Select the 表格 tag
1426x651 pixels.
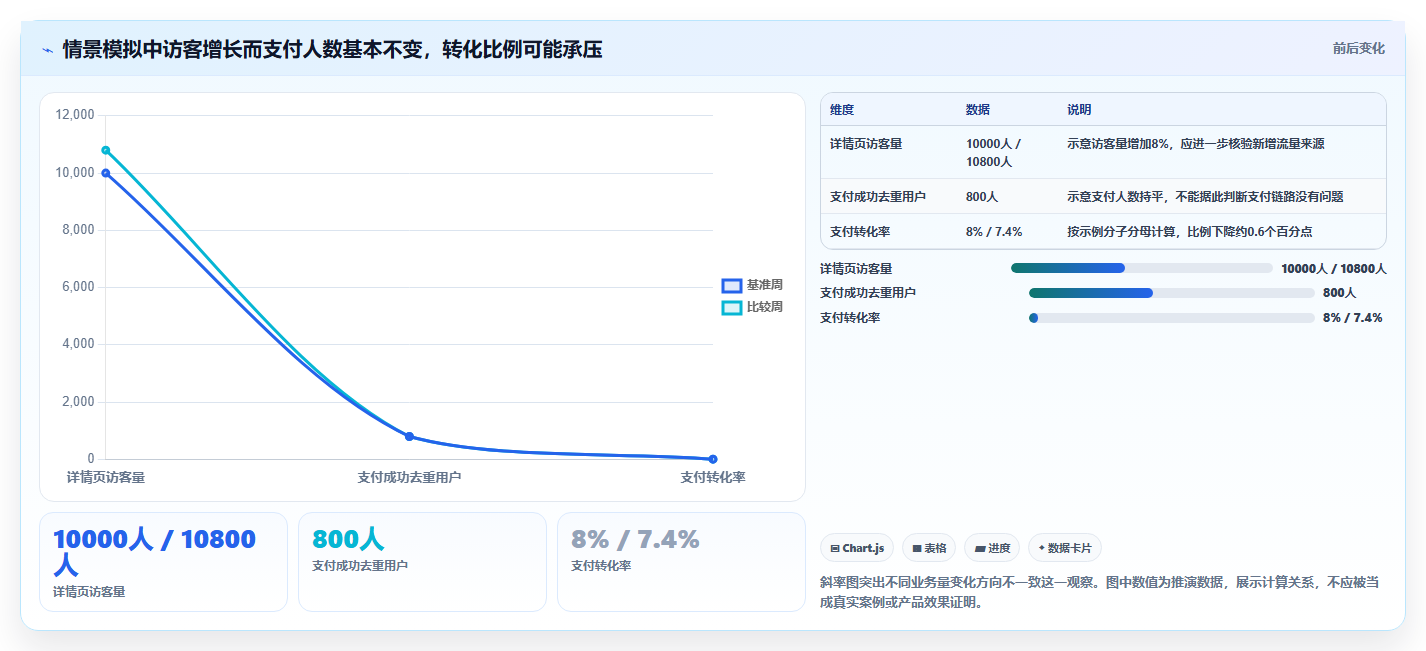(x=929, y=548)
